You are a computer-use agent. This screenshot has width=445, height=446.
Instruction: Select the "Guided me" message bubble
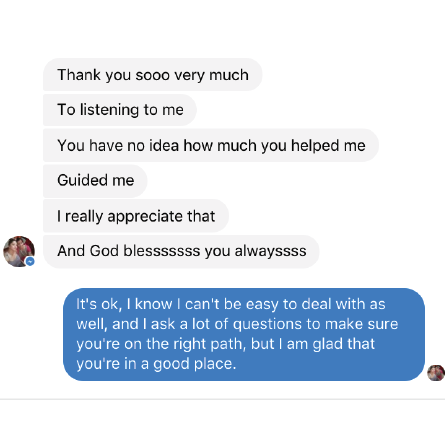[x=95, y=180]
